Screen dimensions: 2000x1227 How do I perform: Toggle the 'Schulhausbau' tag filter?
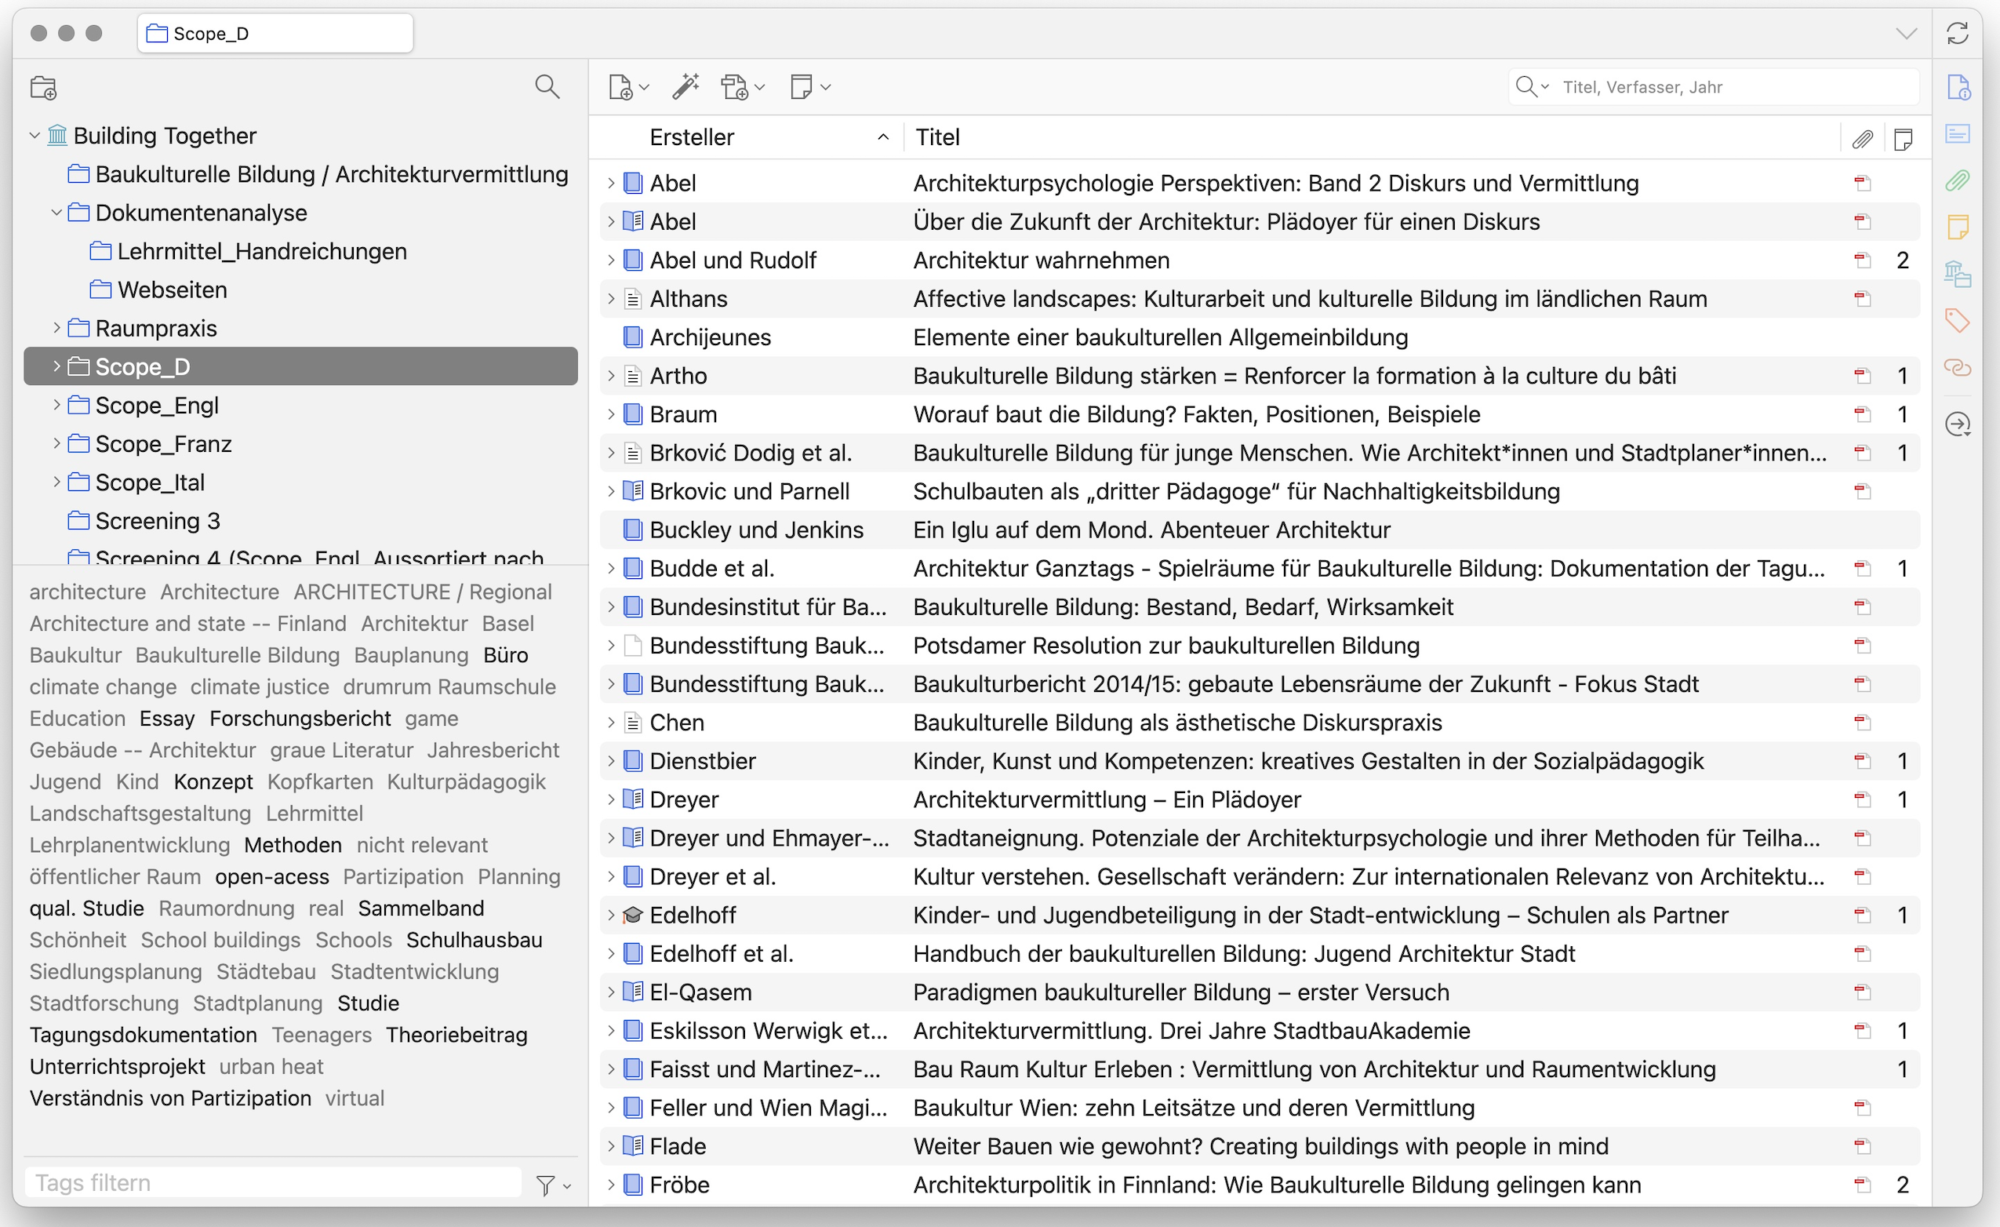(x=474, y=940)
